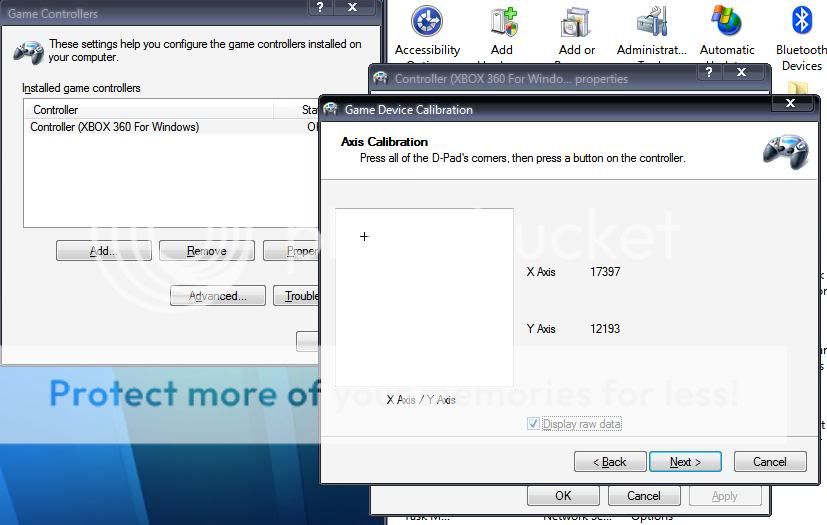Click the disabled Apply button in properties window
827x525 pixels.
(725, 495)
